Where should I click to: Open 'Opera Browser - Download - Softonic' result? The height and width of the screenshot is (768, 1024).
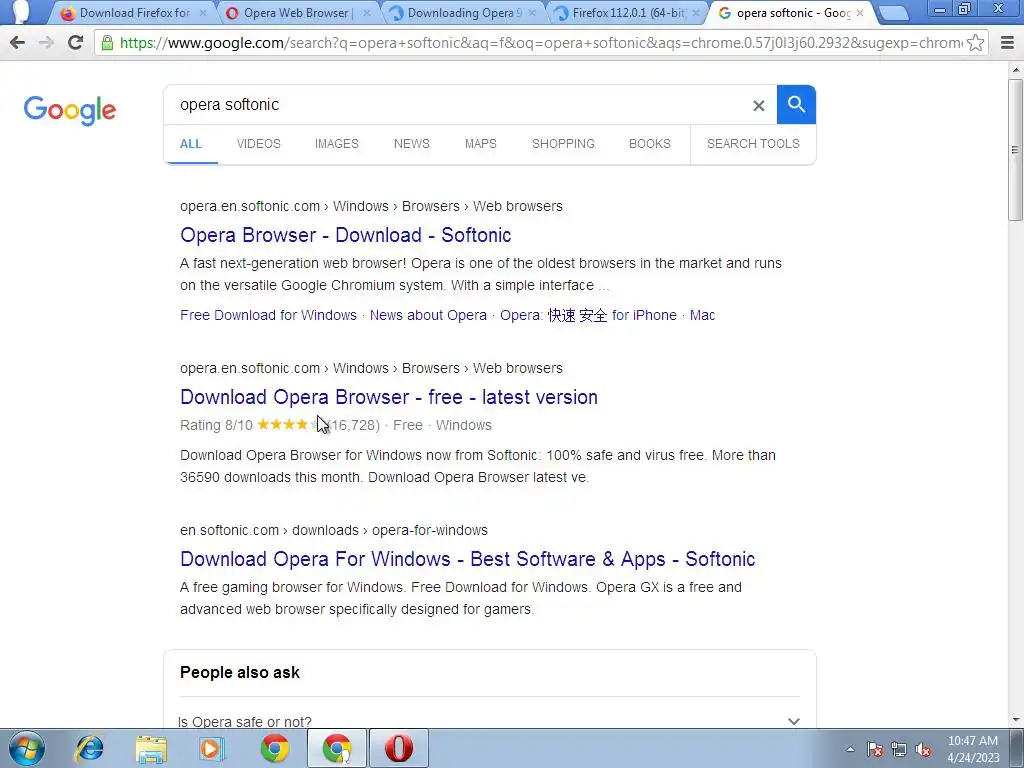[345, 235]
